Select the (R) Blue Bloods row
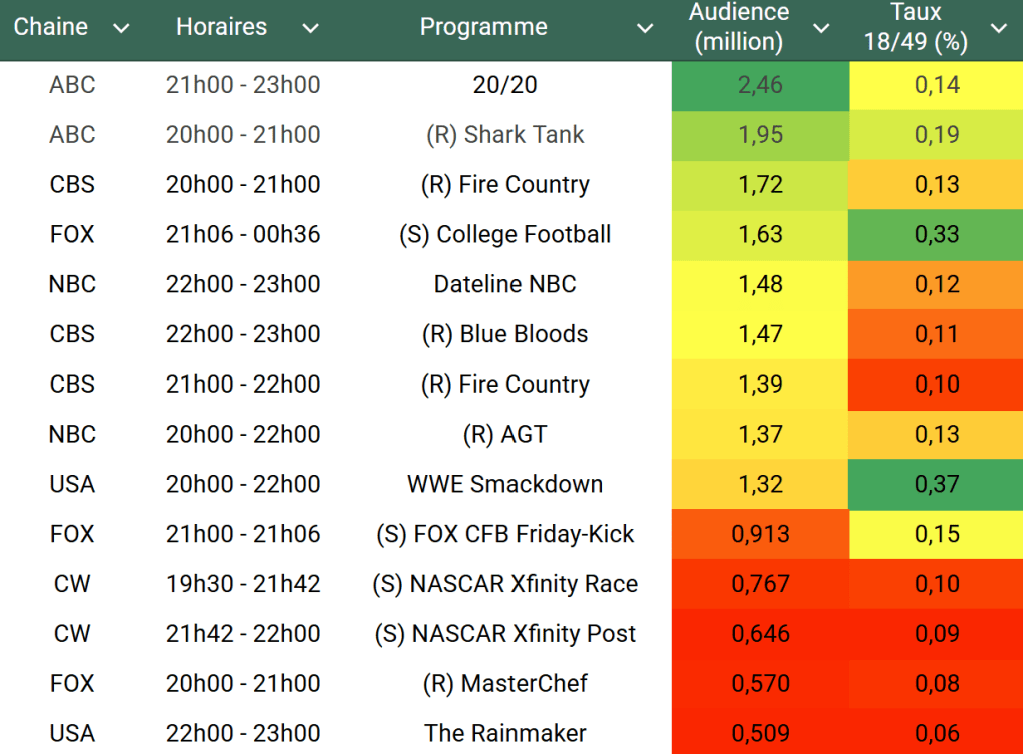Image resolution: width=1023 pixels, height=754 pixels. tap(505, 334)
